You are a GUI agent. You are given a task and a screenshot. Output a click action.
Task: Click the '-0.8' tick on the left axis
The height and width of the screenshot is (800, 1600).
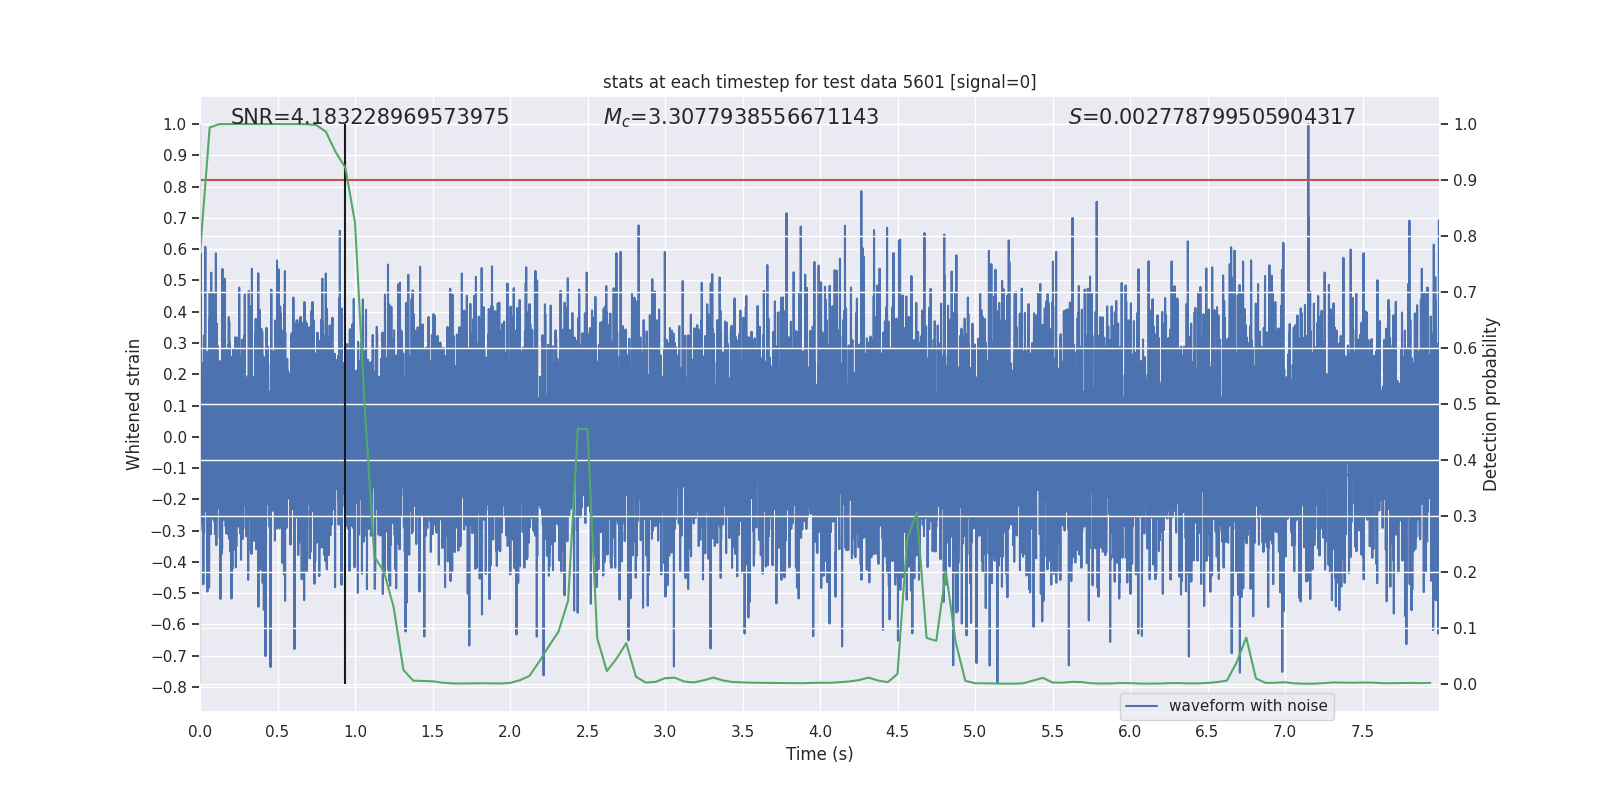tap(169, 687)
